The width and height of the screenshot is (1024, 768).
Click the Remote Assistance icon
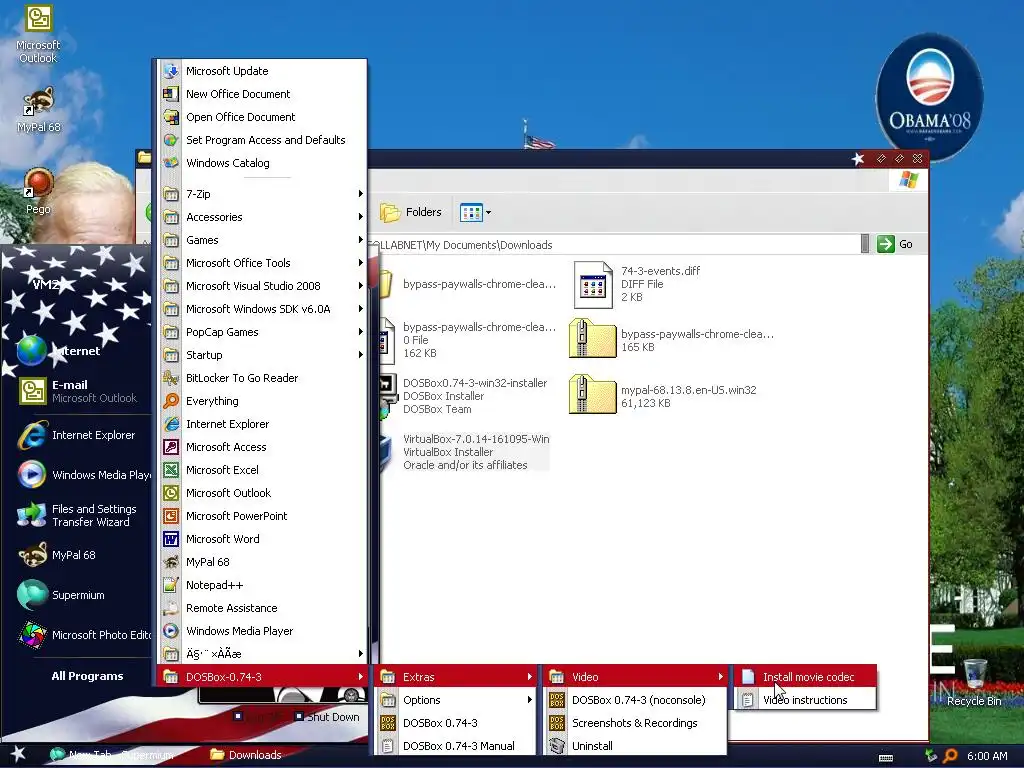pyautogui.click(x=171, y=608)
